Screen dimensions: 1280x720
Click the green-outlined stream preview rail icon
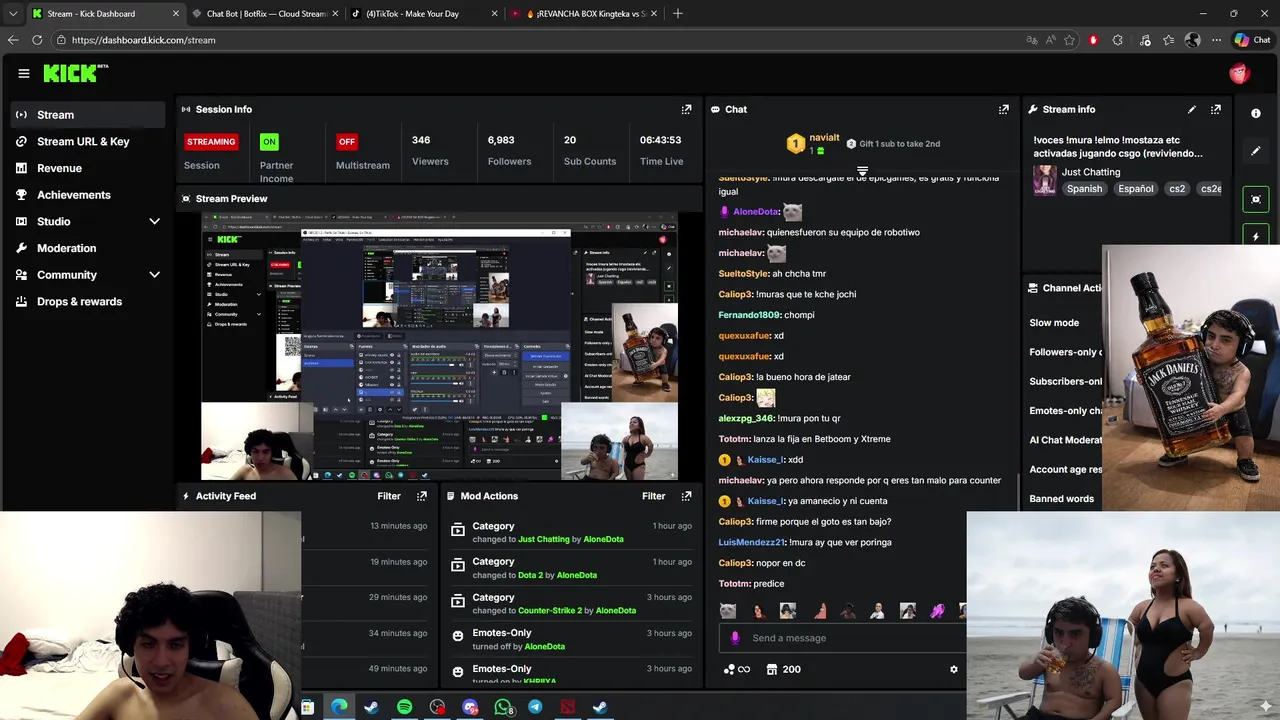pyautogui.click(x=1256, y=199)
